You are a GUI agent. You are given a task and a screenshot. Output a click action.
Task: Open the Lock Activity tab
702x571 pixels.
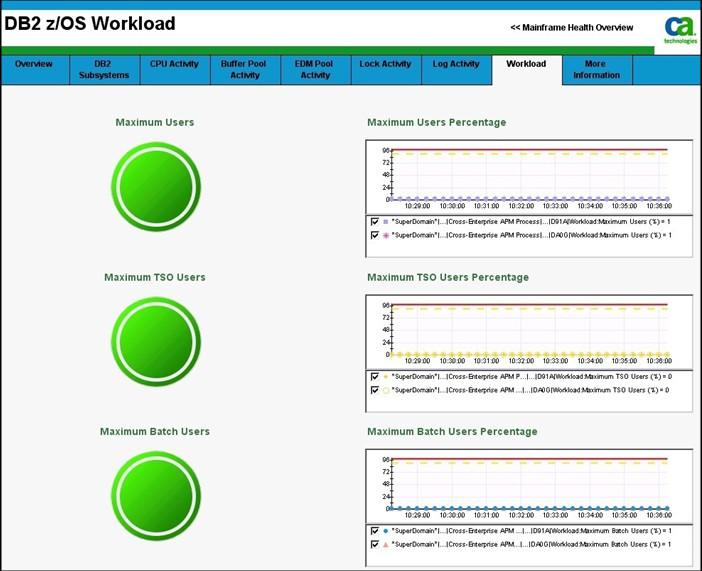click(x=386, y=69)
